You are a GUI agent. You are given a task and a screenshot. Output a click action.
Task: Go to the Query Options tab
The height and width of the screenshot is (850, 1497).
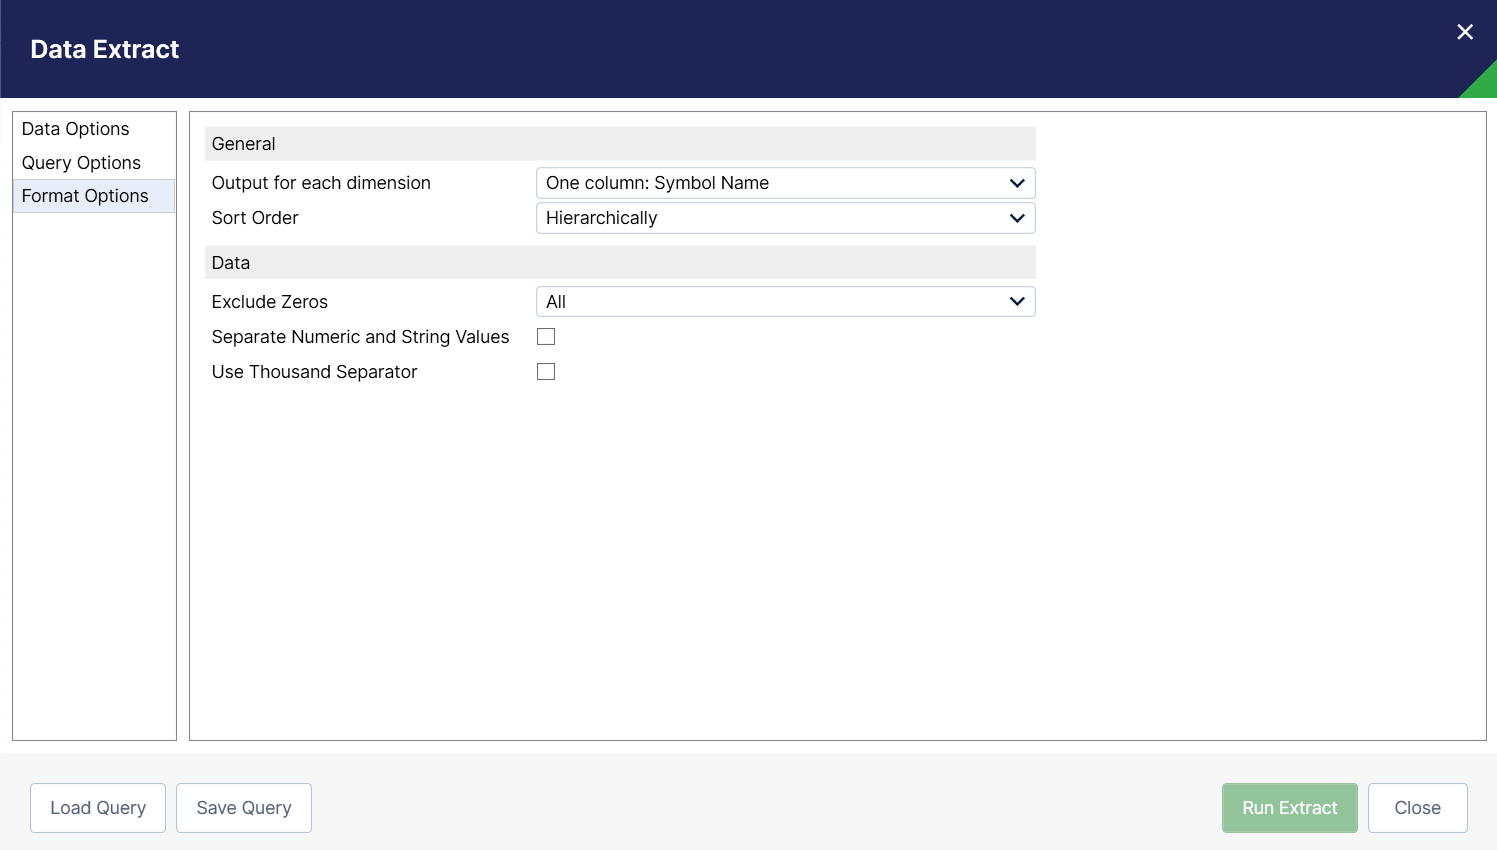coord(81,163)
